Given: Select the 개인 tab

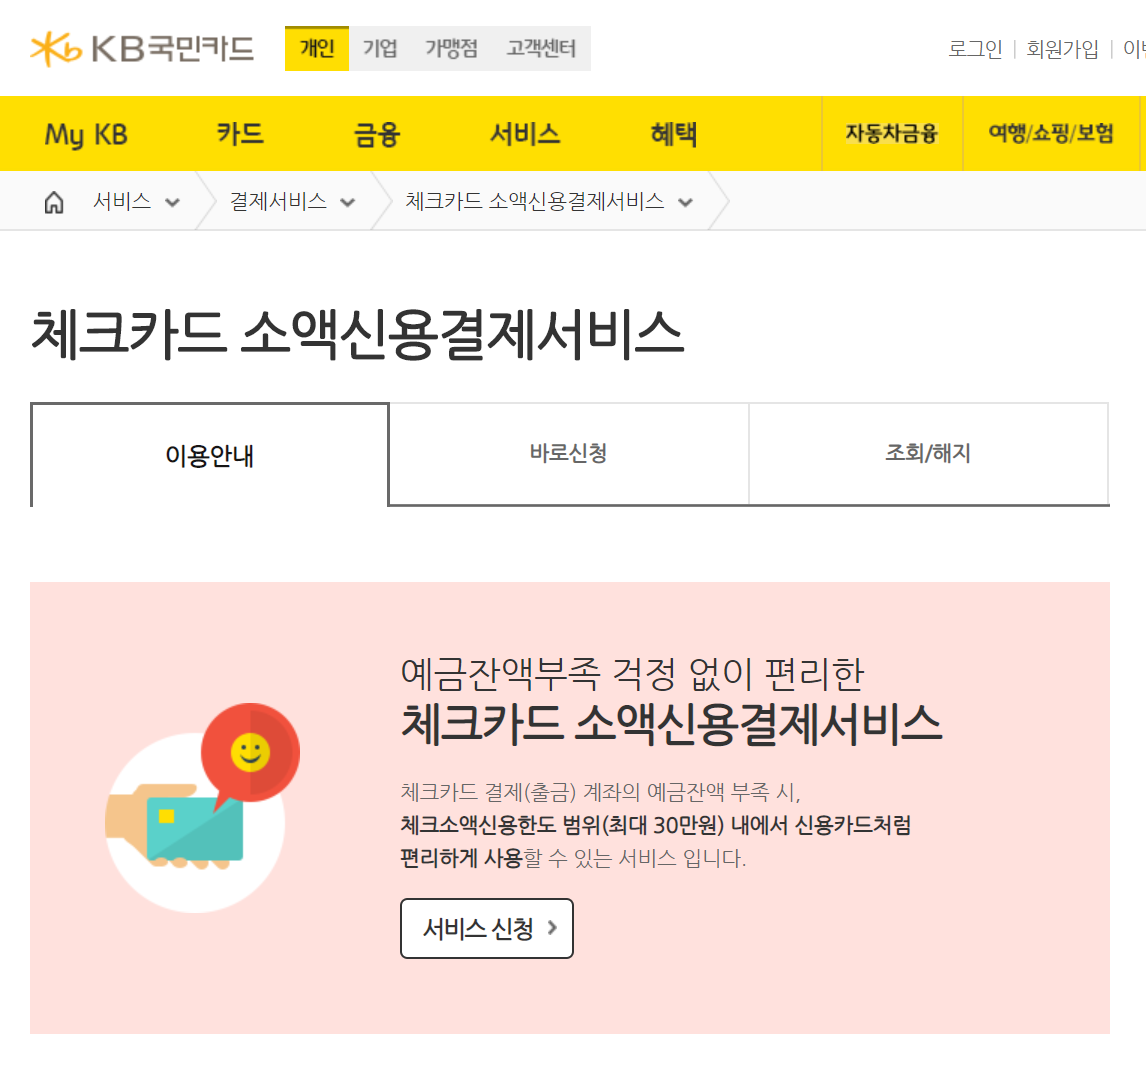Looking at the screenshot, I should tap(316, 48).
